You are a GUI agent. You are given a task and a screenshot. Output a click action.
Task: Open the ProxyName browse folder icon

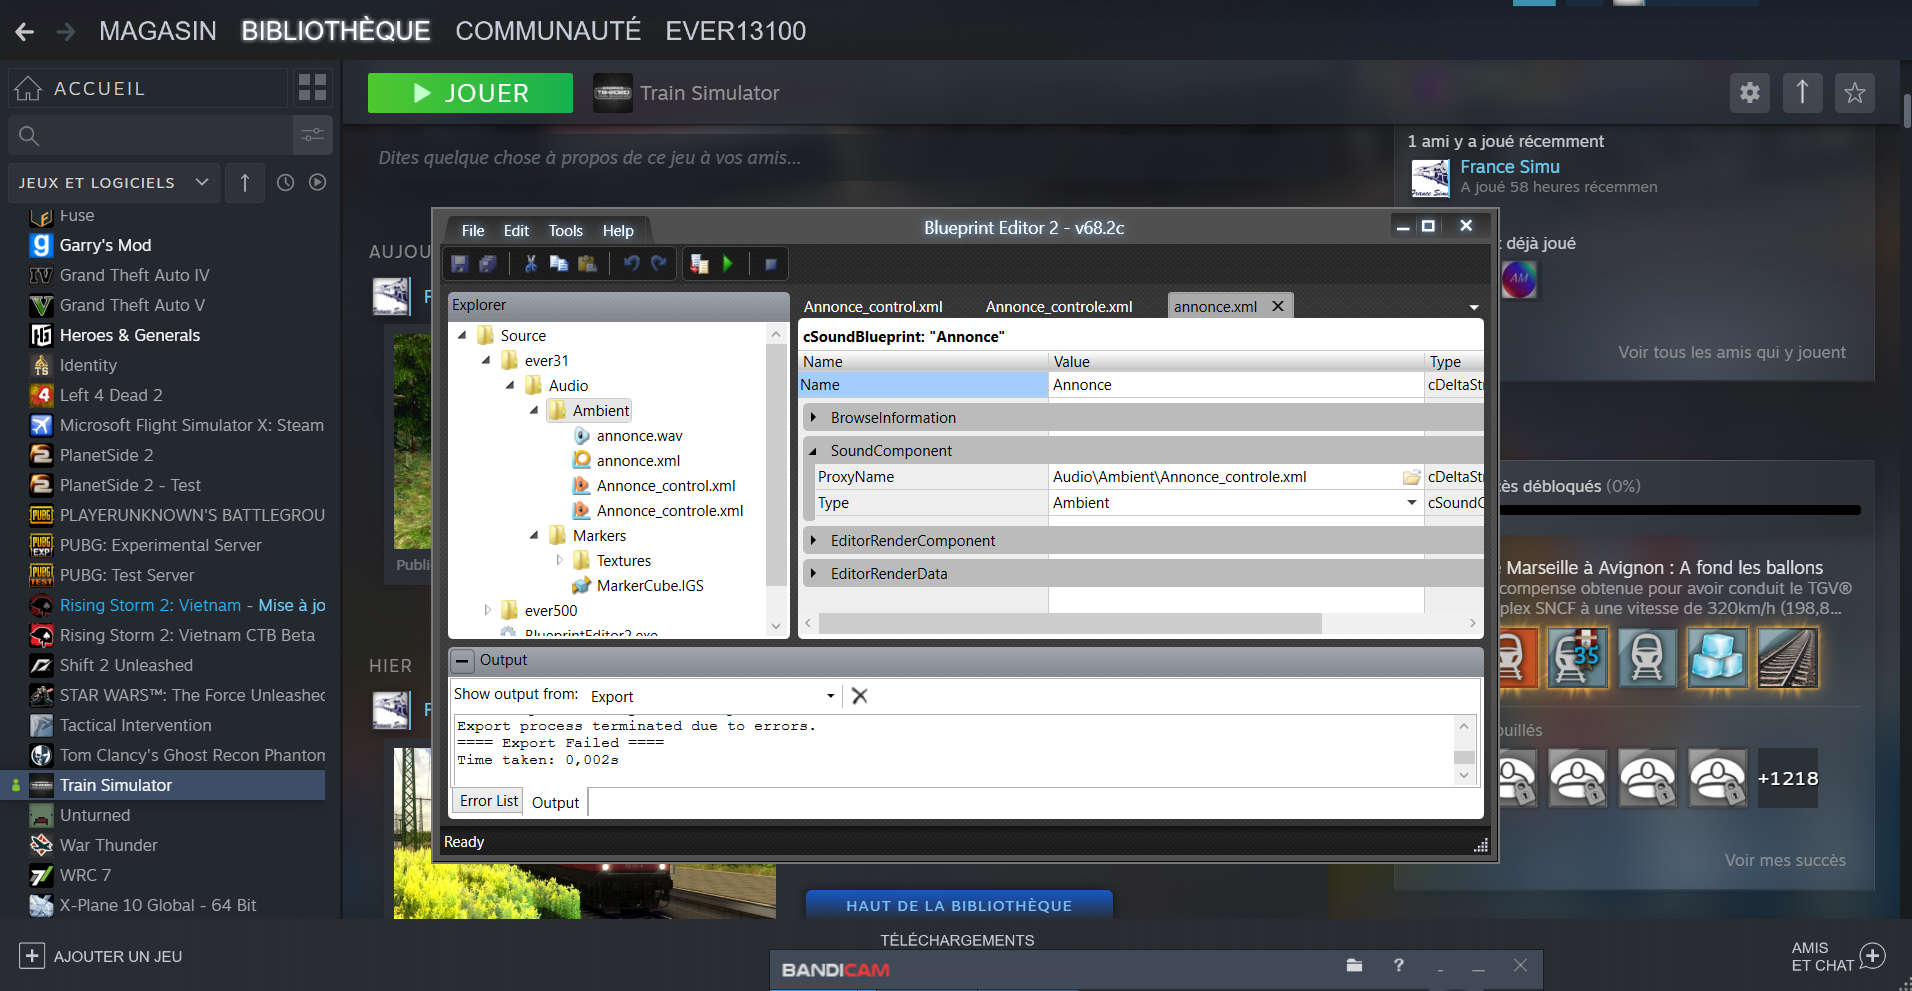point(1411,477)
